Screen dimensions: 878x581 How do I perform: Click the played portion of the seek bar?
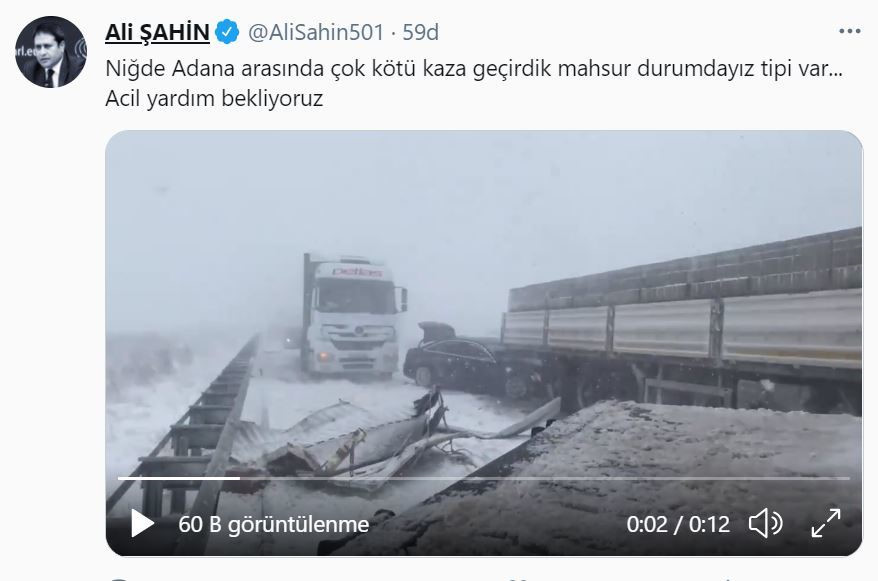coord(179,478)
